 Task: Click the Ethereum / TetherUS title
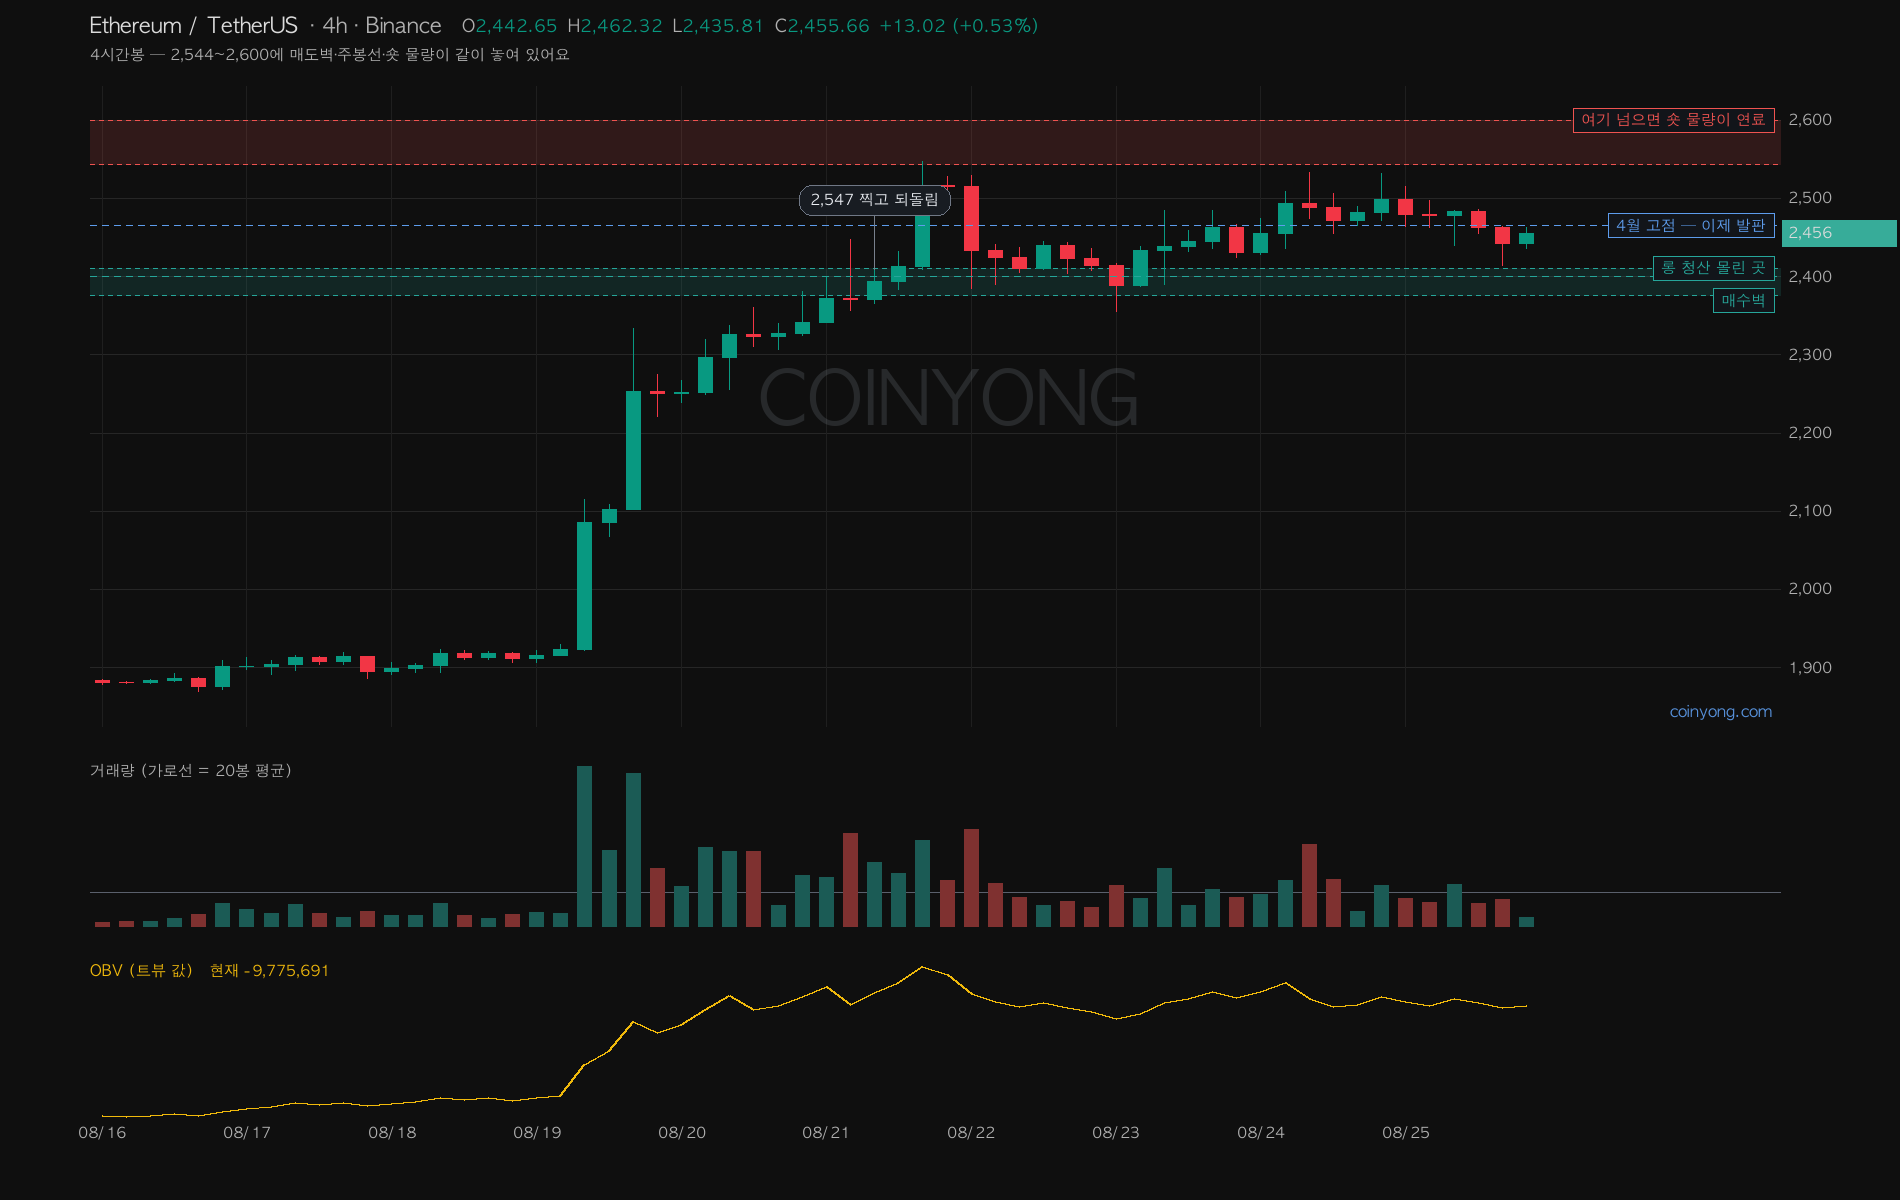[194, 26]
